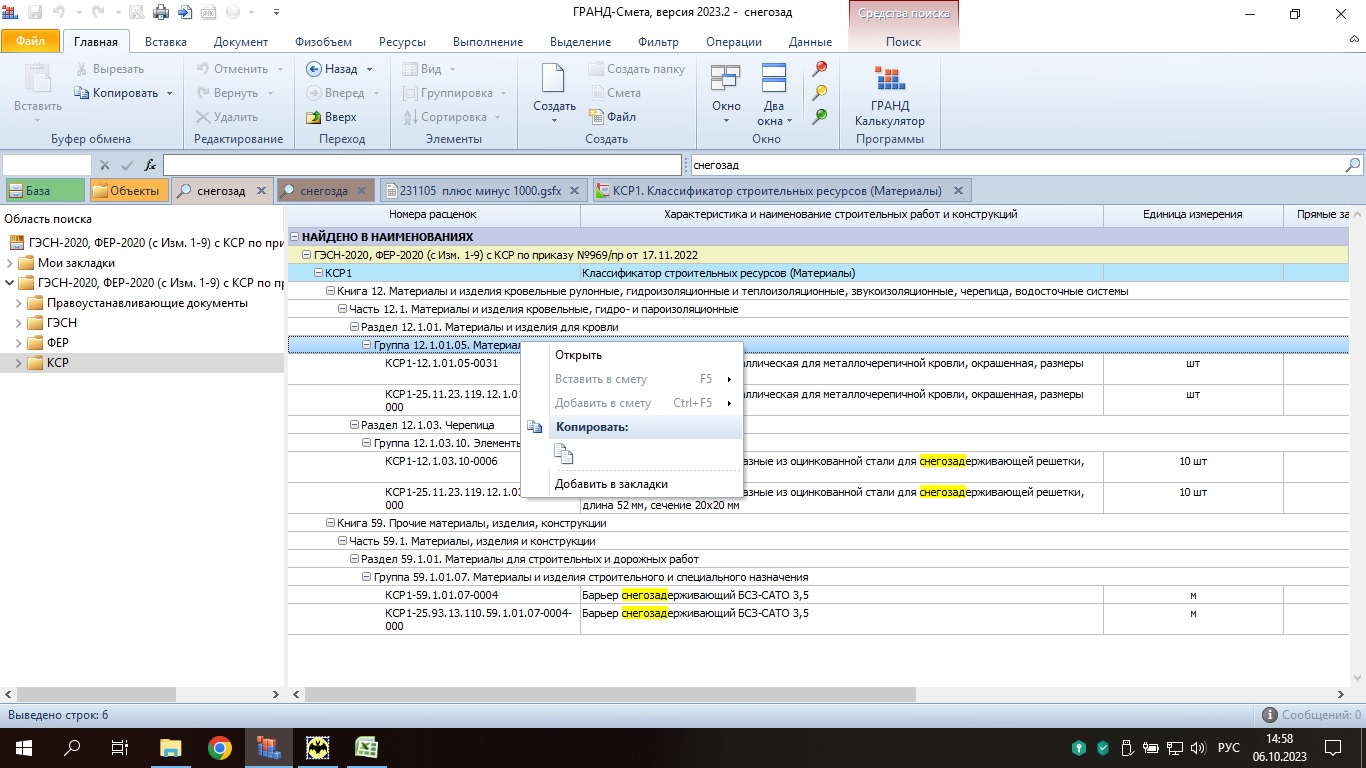Click the Файл button in Создать group
Image resolution: width=1366 pixels, height=768 pixels.
(x=612, y=117)
